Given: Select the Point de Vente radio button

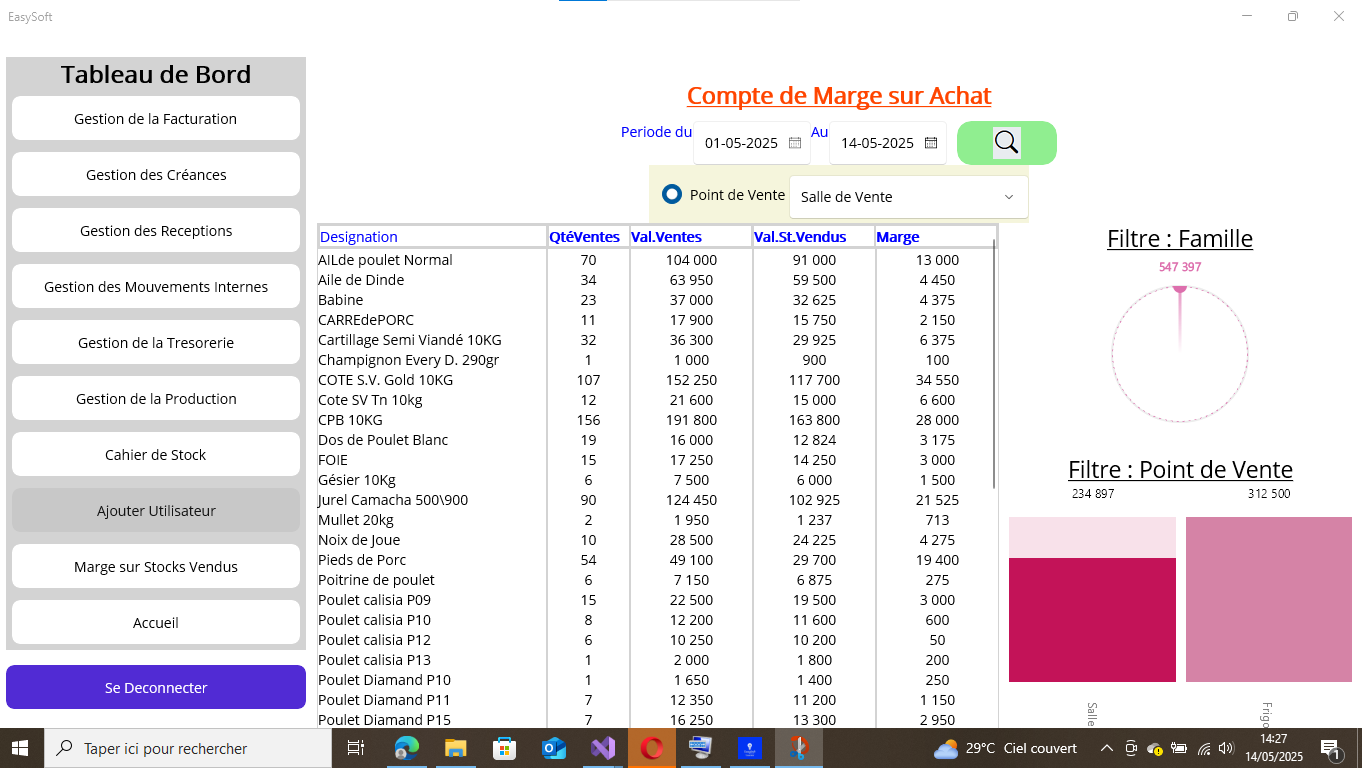Looking at the screenshot, I should pyautogui.click(x=672, y=195).
